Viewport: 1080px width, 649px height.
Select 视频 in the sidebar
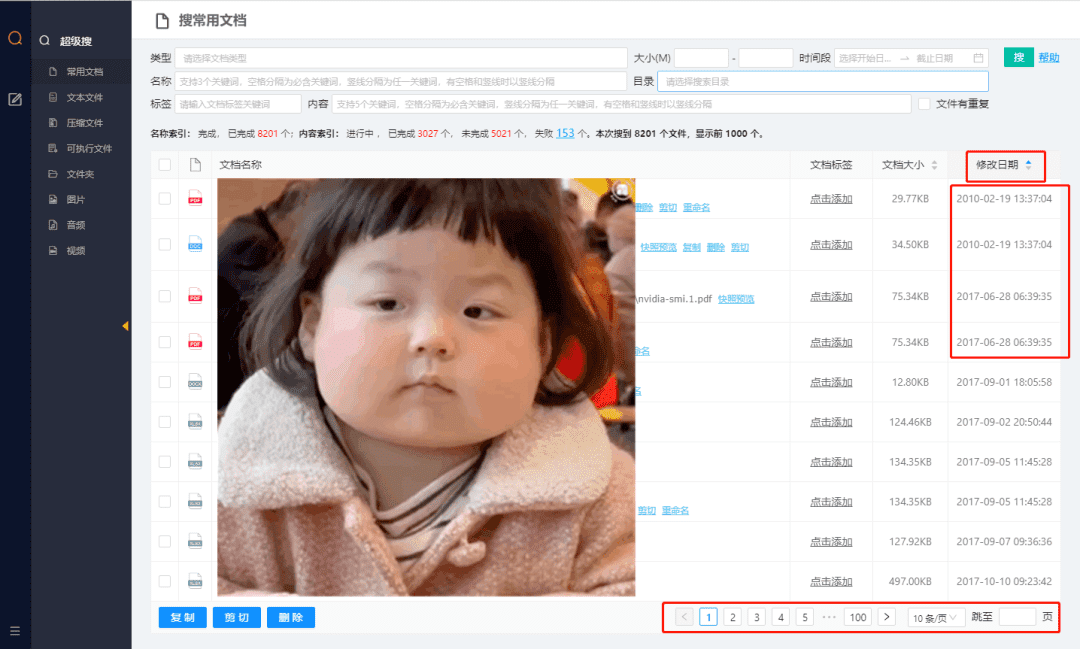(x=81, y=250)
